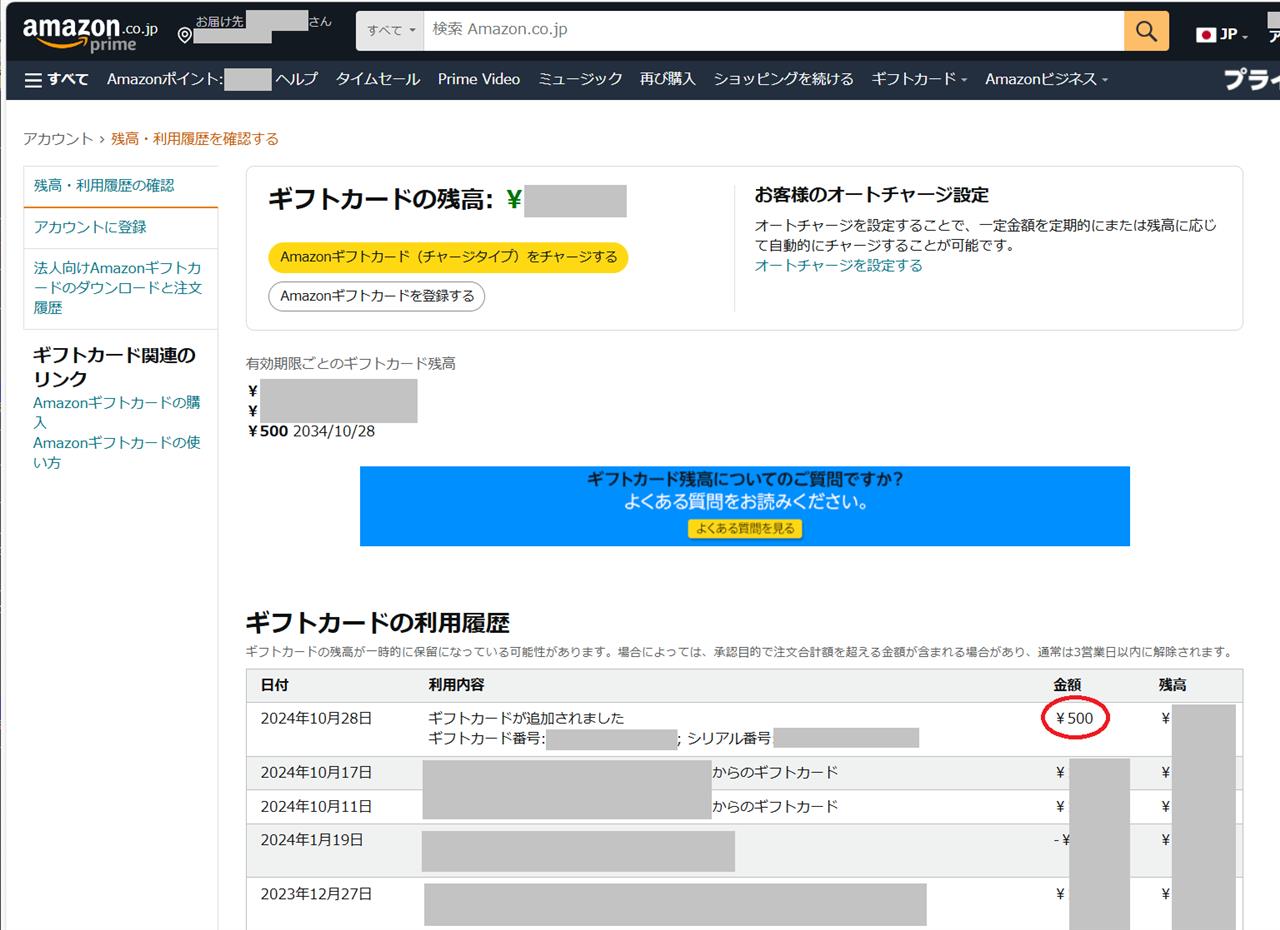Click the 検索 Amazon.co.jp search field
Screen dimensions: 1280x930
point(773,30)
